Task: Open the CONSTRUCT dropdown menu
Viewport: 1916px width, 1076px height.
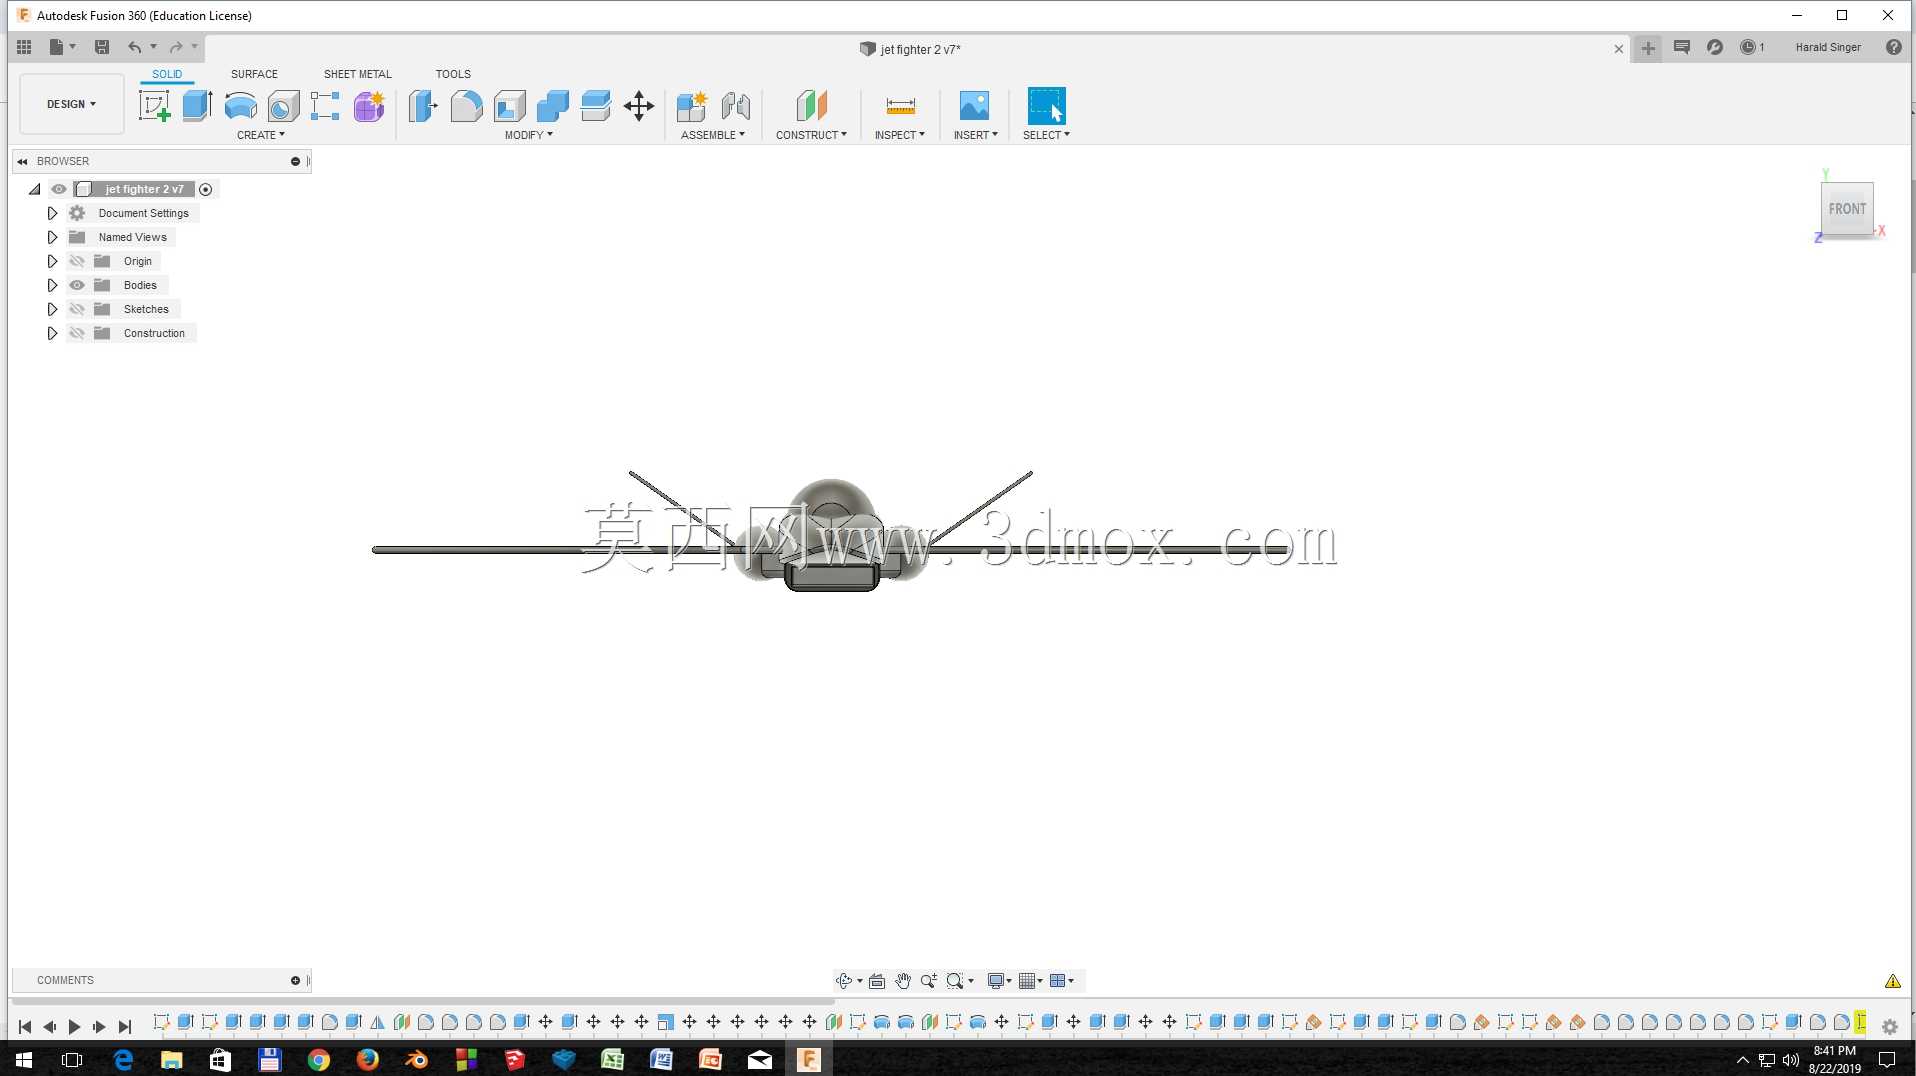Action: pos(811,135)
